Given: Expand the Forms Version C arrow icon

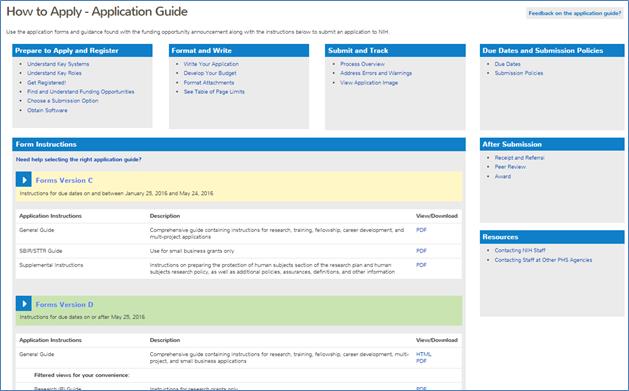Looking at the screenshot, I should click(x=24, y=180).
